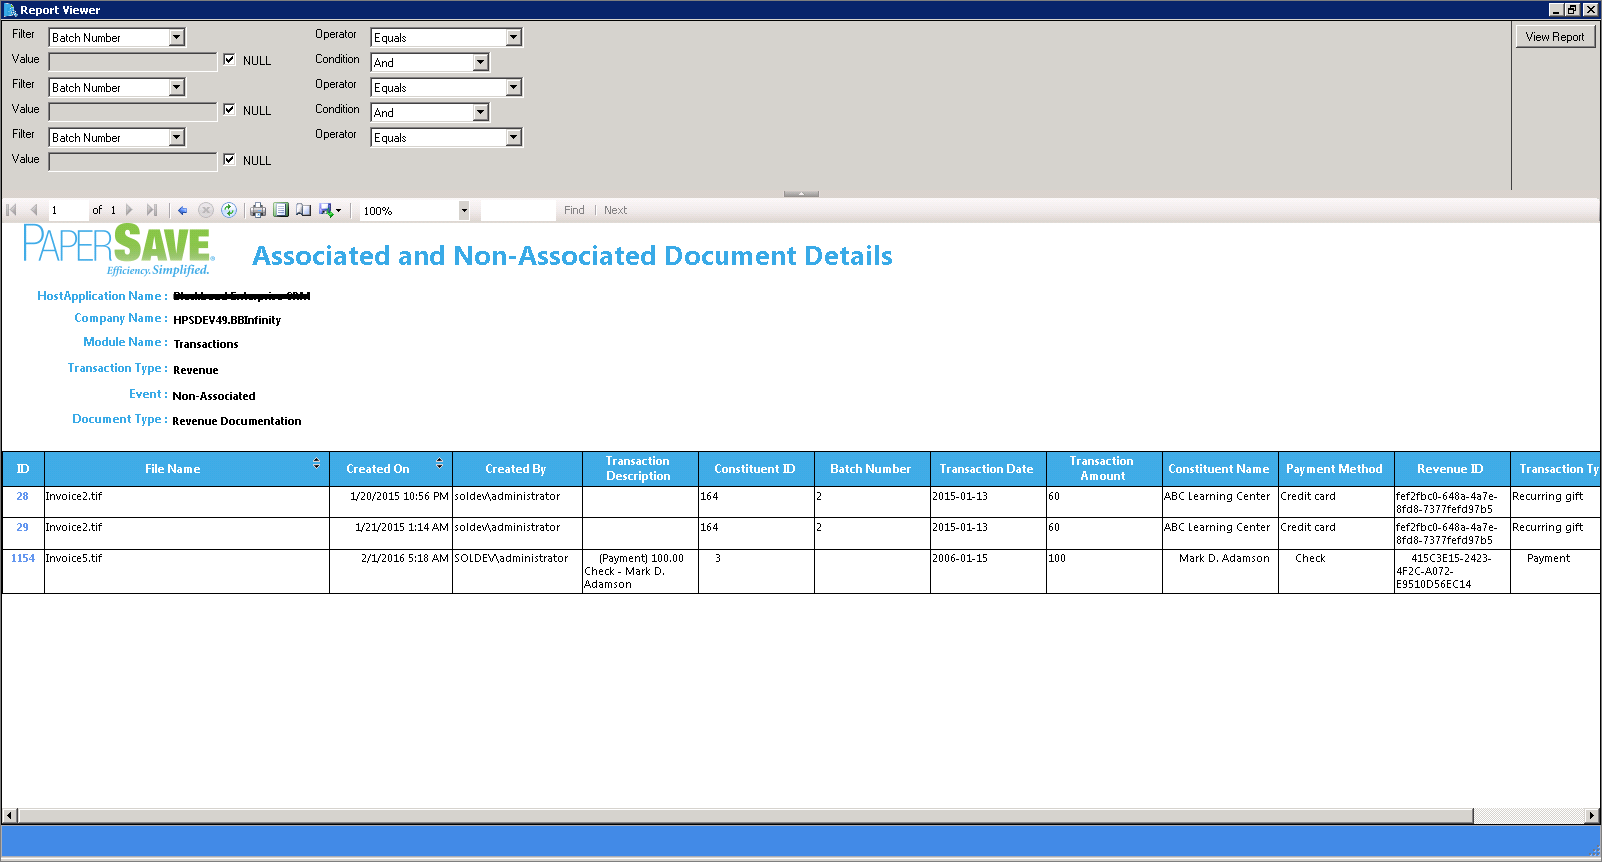The image size is (1602, 862).
Task: Open first Filter Batch Number dropdown
Action: [x=177, y=37]
